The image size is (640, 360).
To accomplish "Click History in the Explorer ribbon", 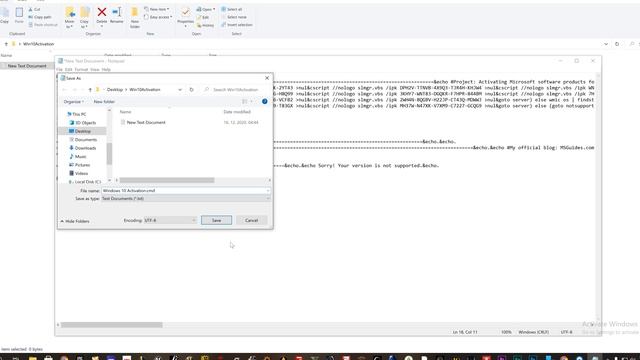I will point(205,25).
